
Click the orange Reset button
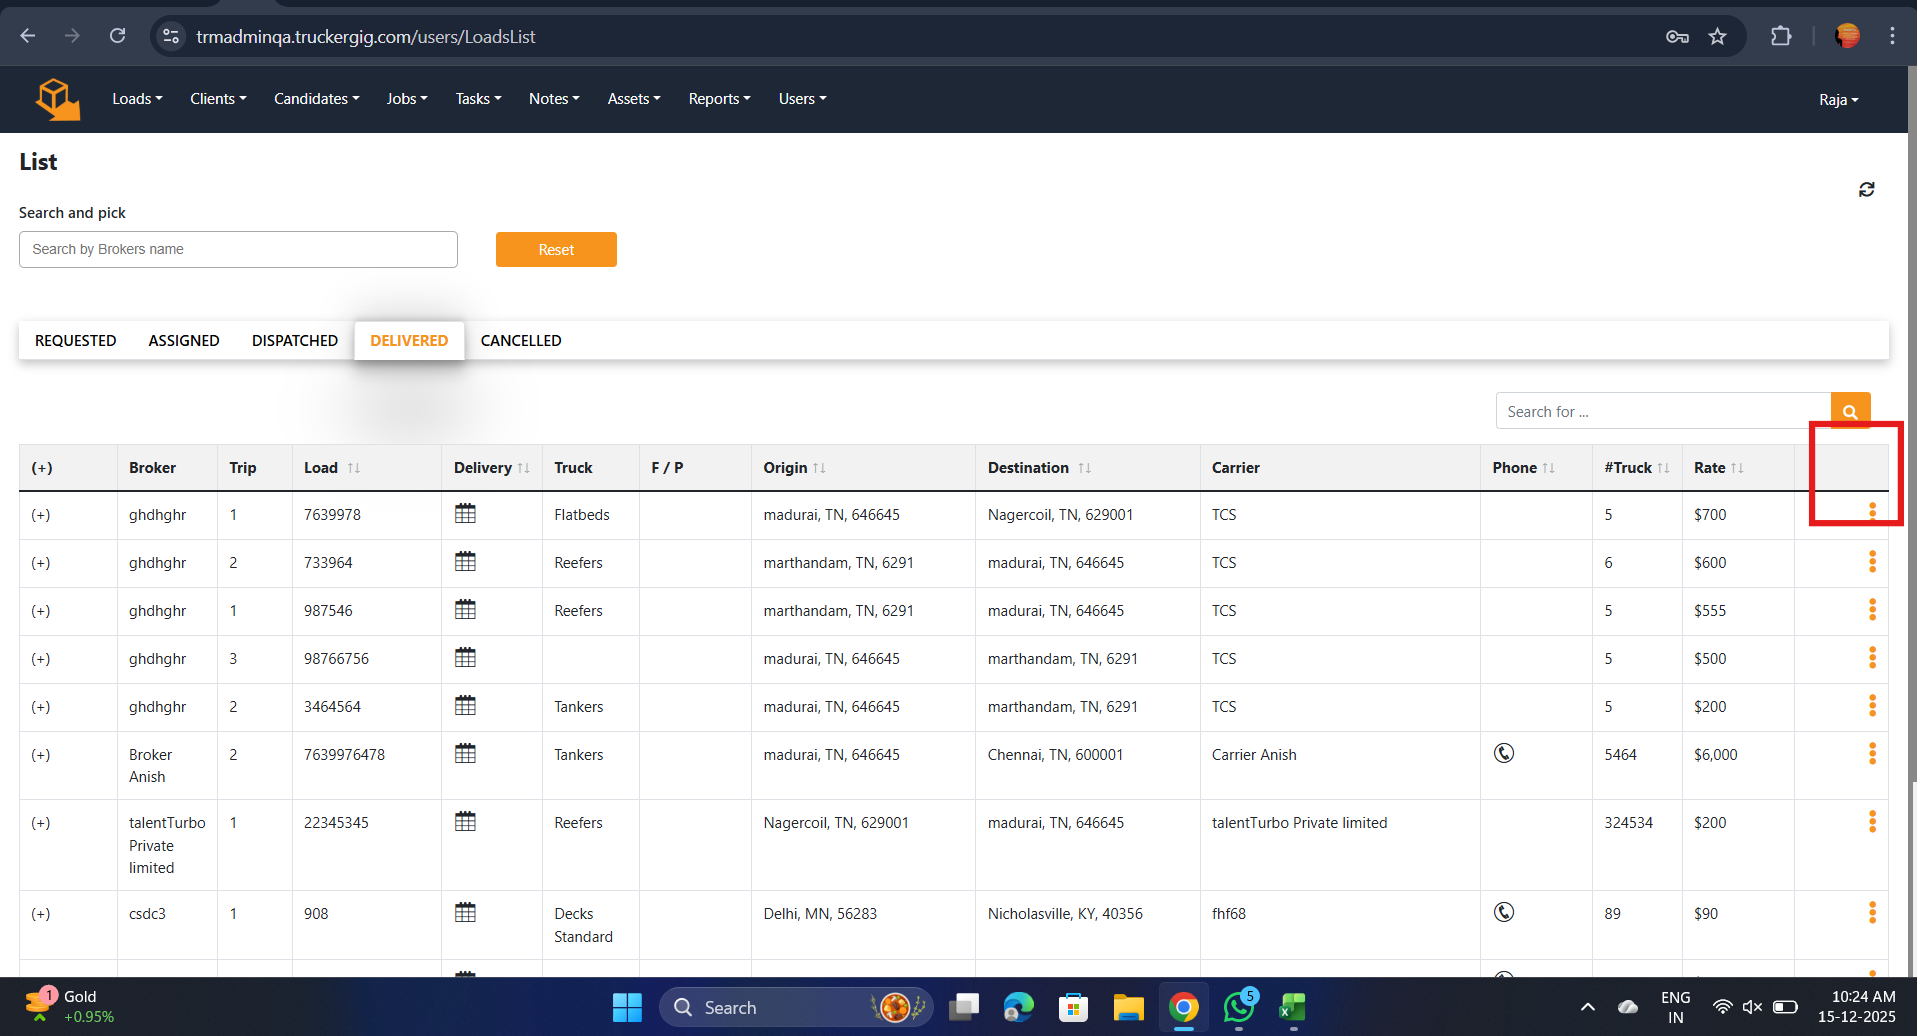(556, 250)
